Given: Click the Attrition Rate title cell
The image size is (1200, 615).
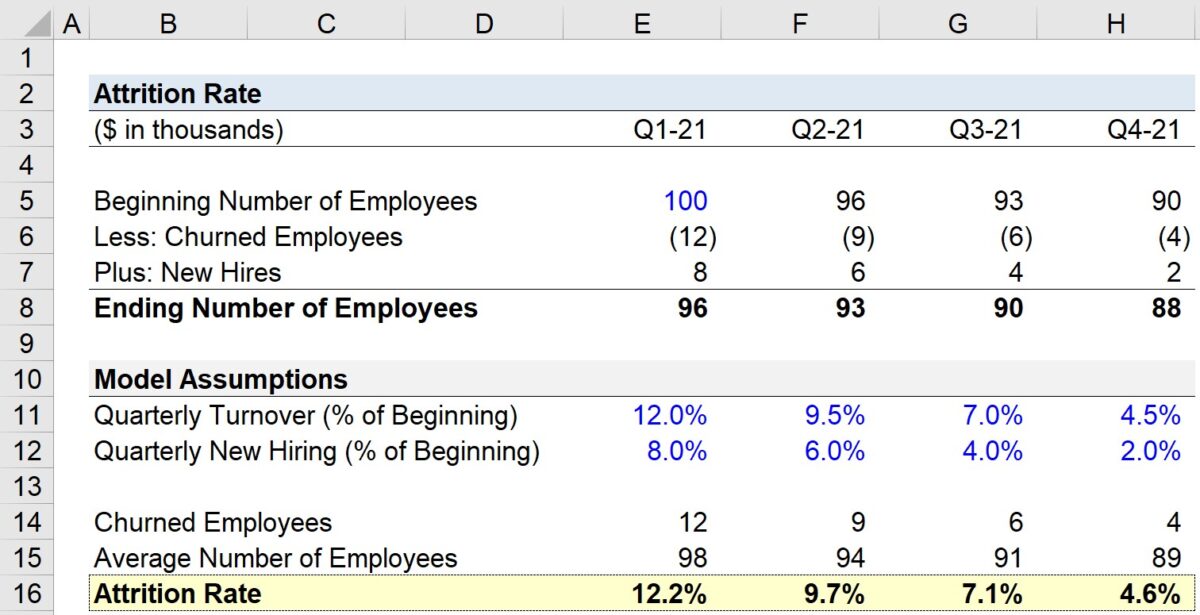Looking at the screenshot, I should (x=176, y=93).
